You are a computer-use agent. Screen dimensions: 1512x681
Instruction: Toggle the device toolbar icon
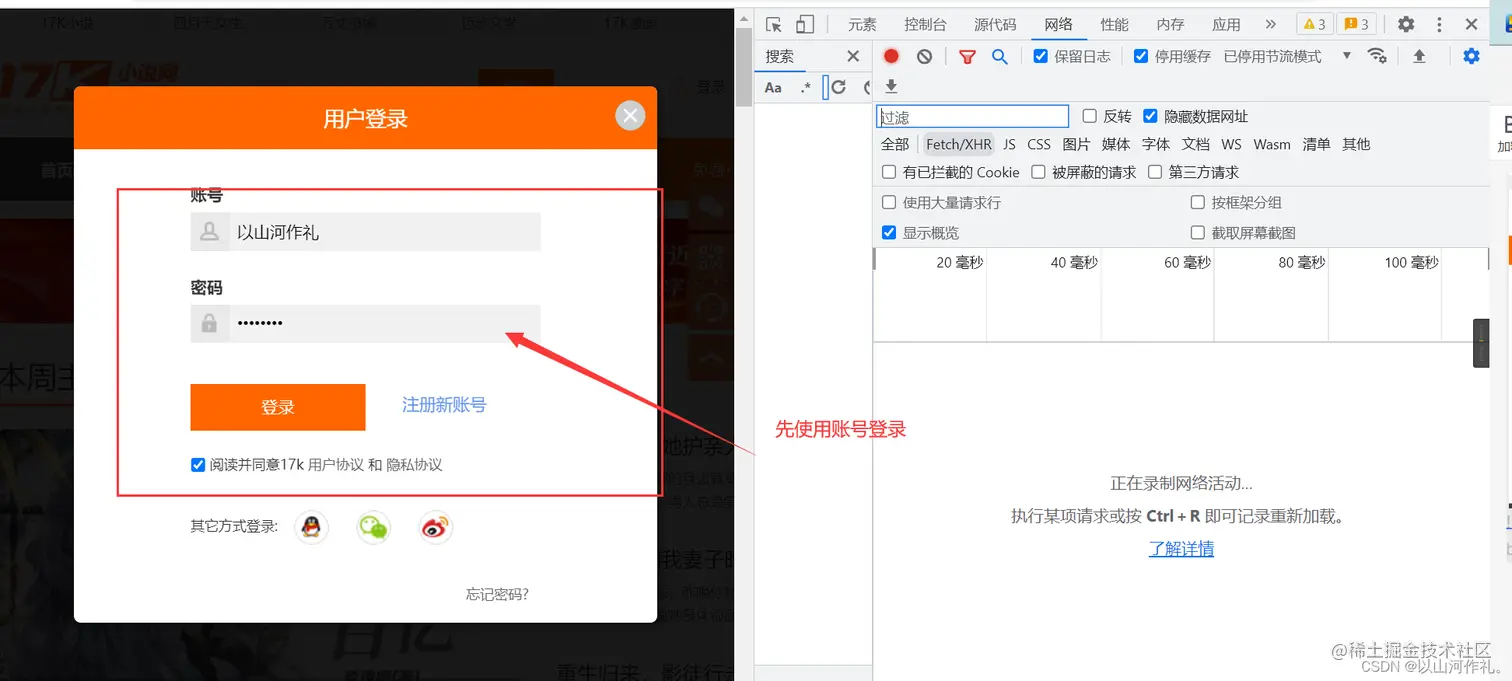pyautogui.click(x=805, y=25)
